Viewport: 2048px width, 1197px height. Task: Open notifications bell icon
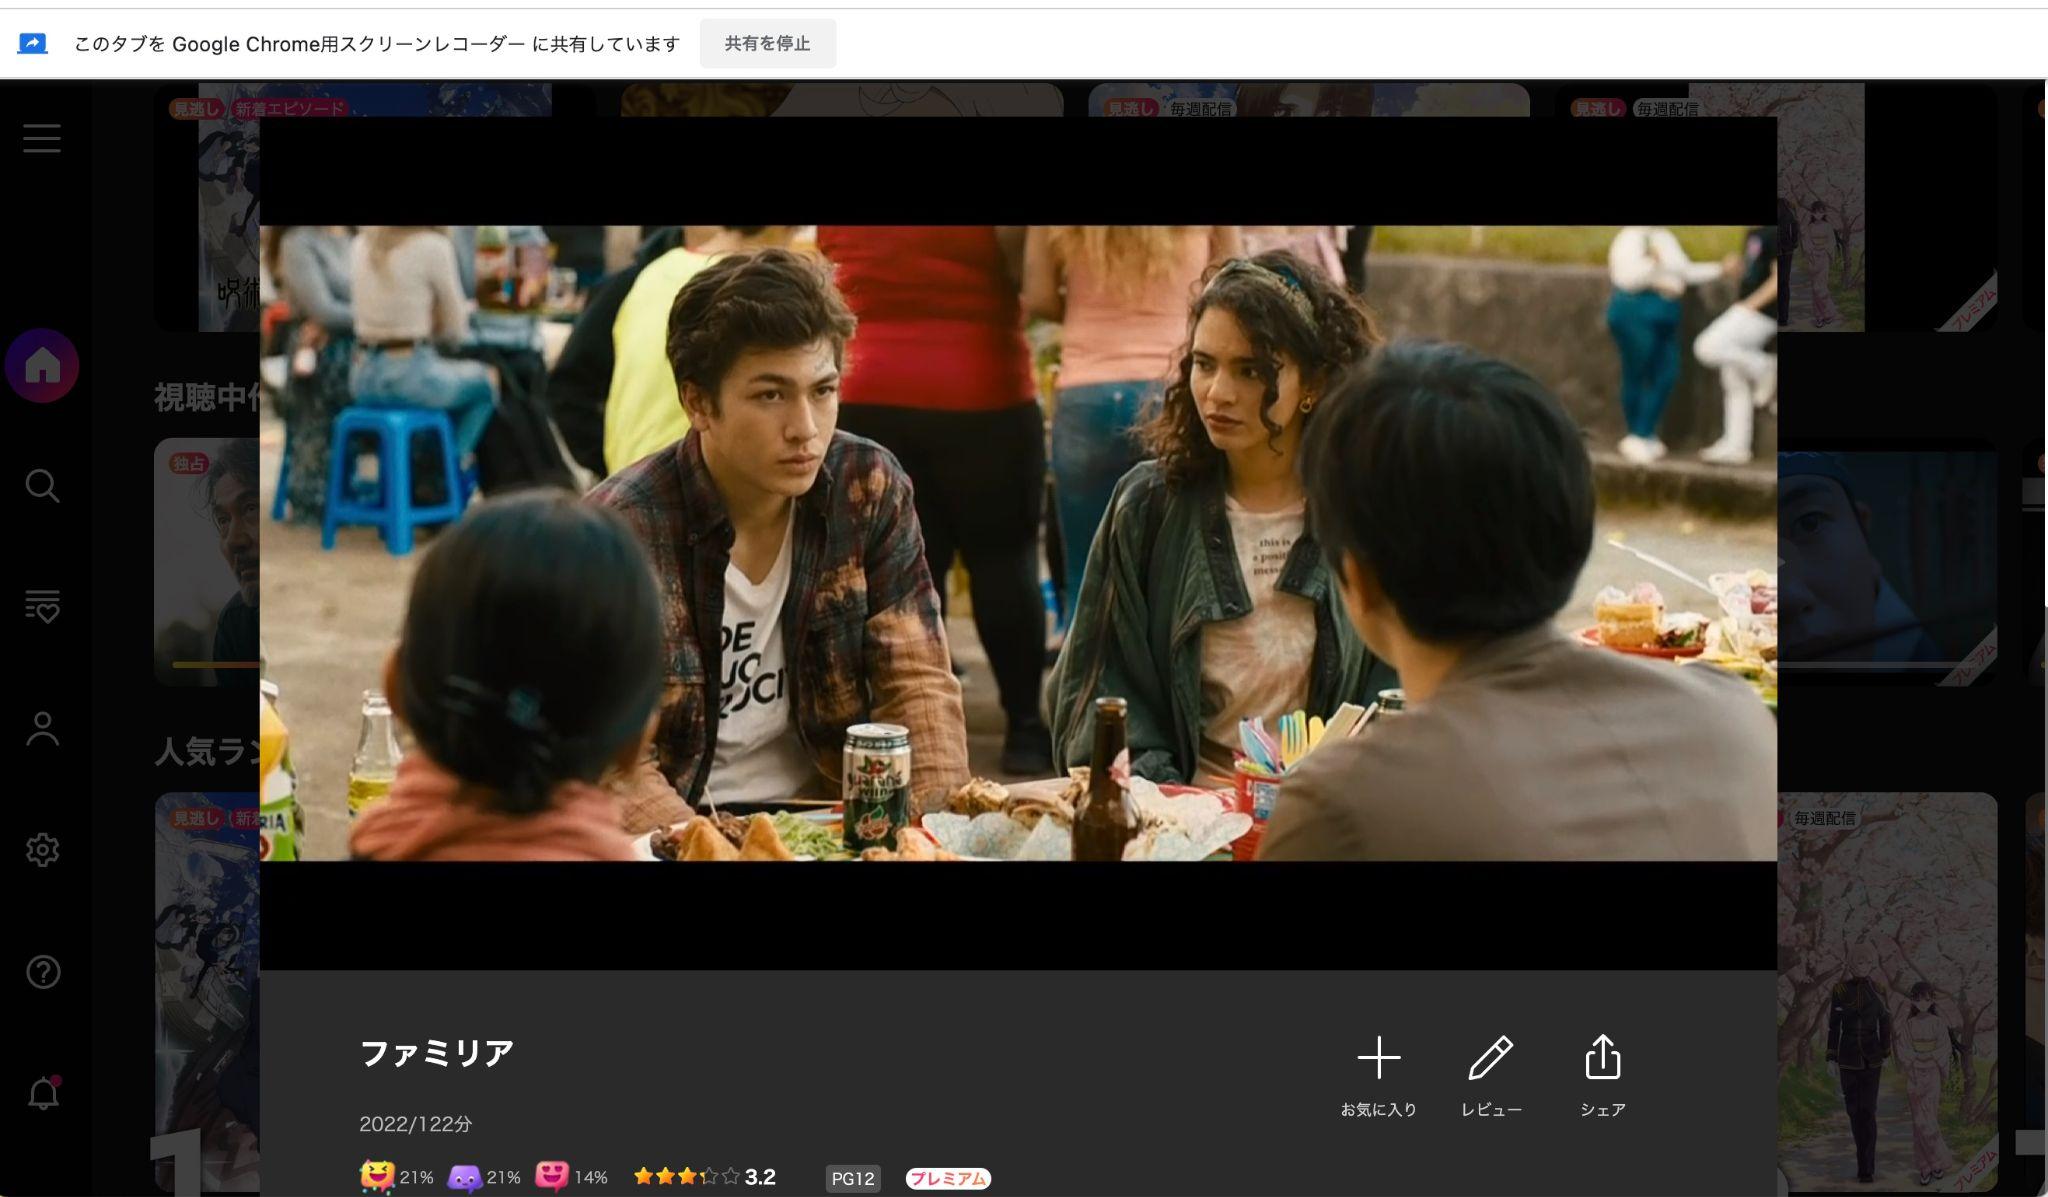tap(43, 1093)
